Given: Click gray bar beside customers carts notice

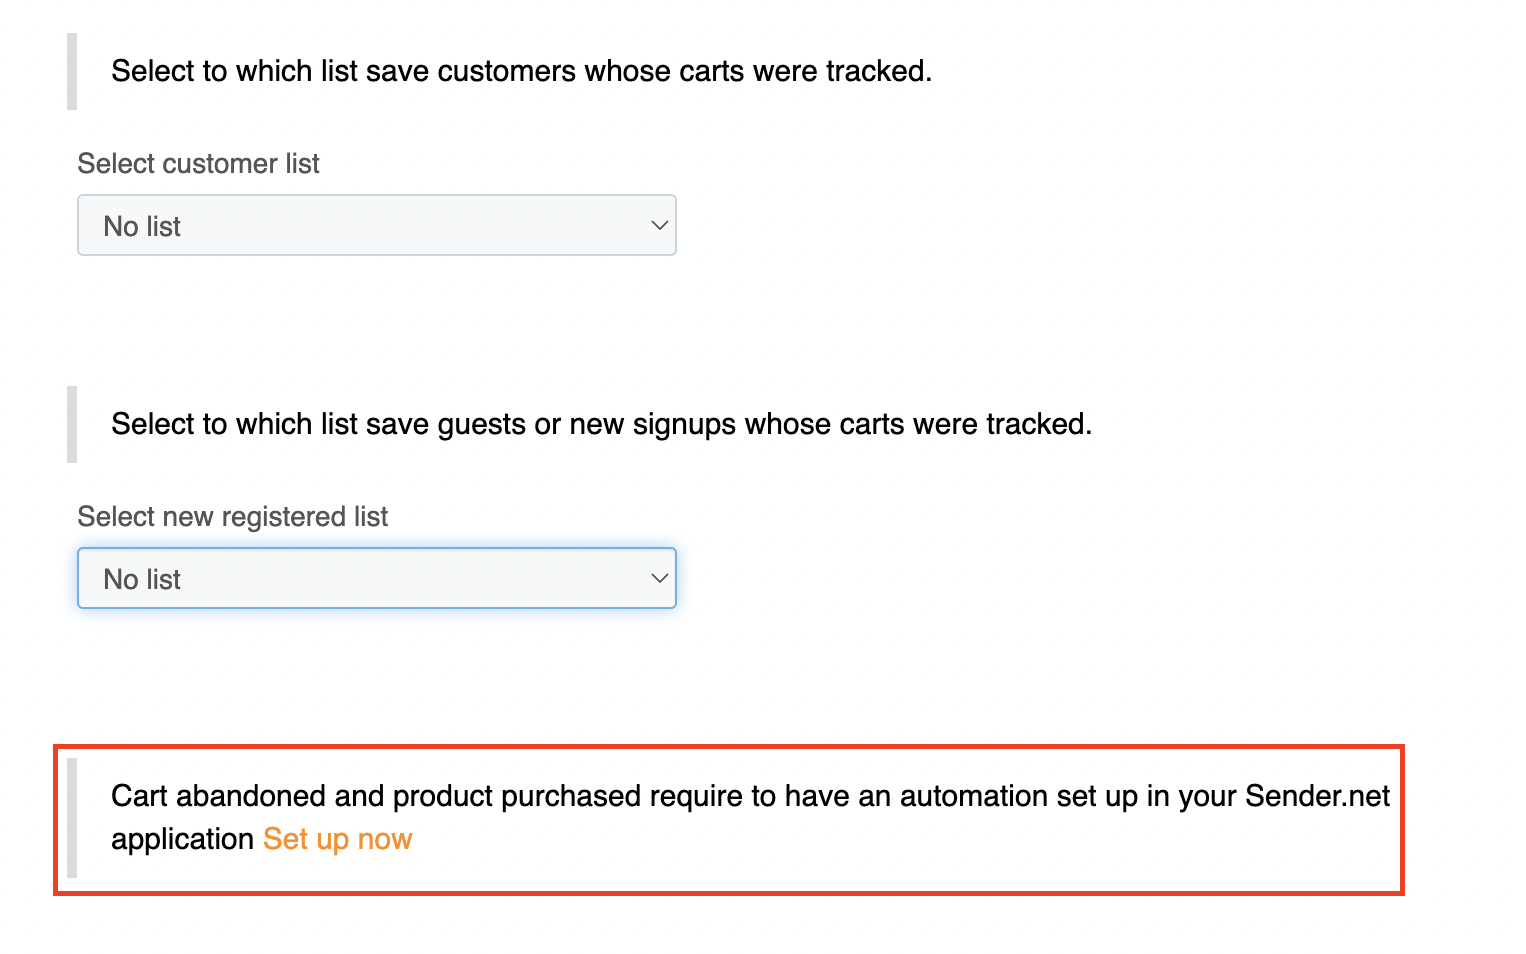Looking at the screenshot, I should (x=72, y=71).
